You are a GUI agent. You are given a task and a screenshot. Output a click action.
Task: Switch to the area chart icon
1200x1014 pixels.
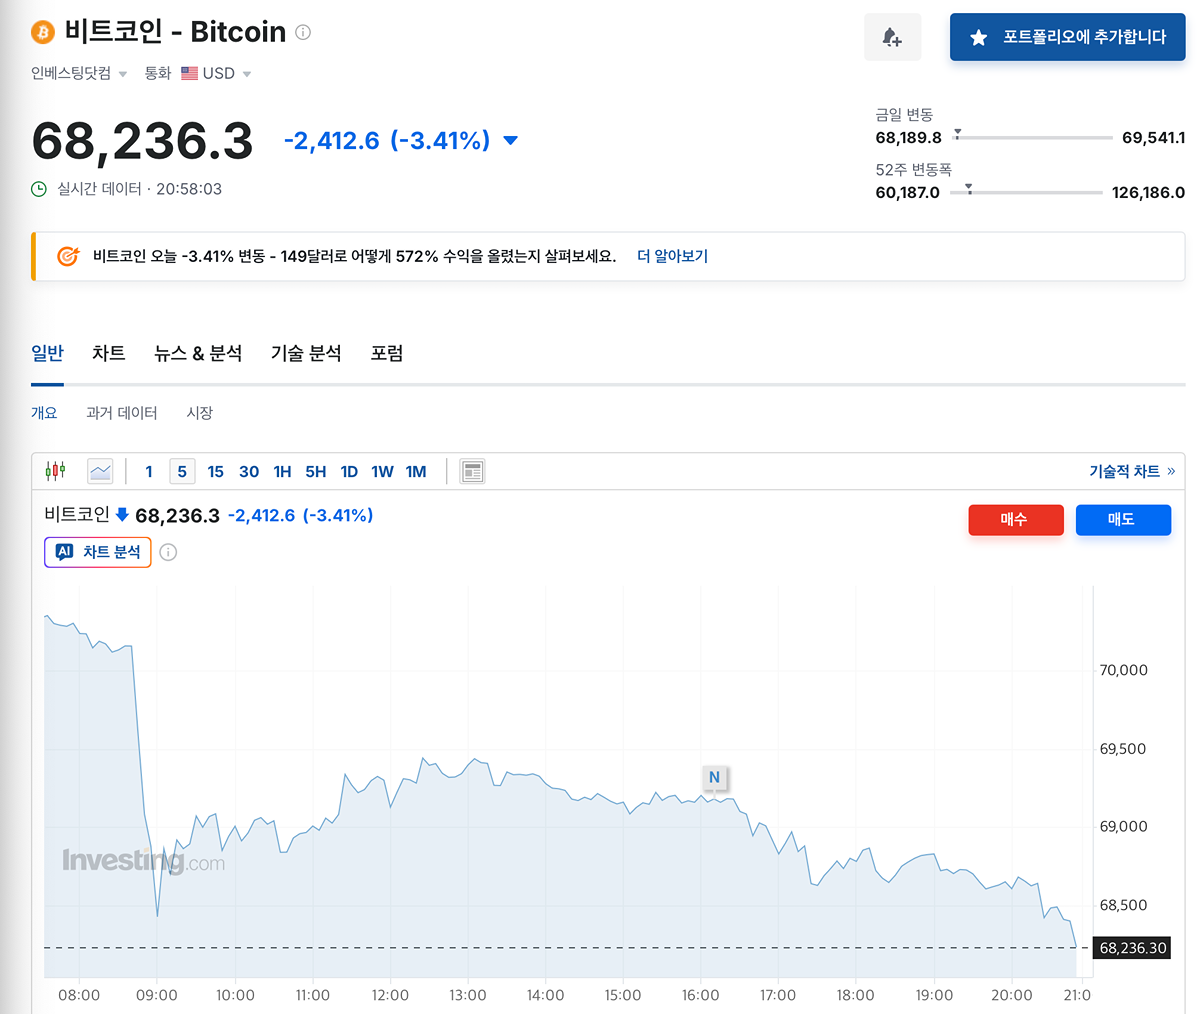(x=100, y=471)
